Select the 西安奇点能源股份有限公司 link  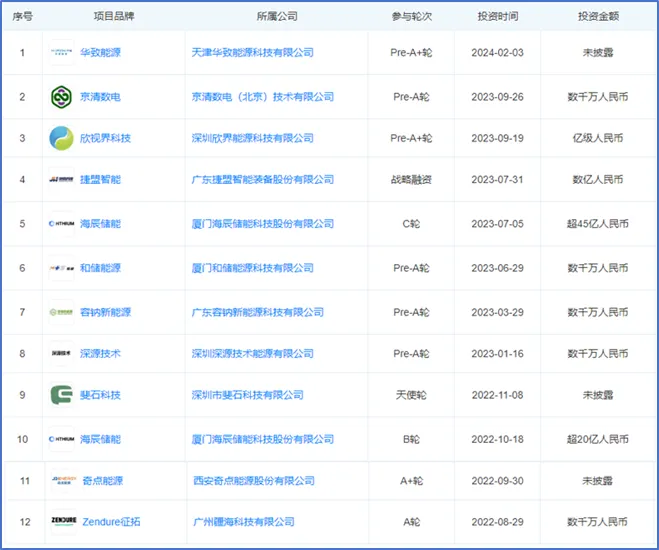[257, 481]
